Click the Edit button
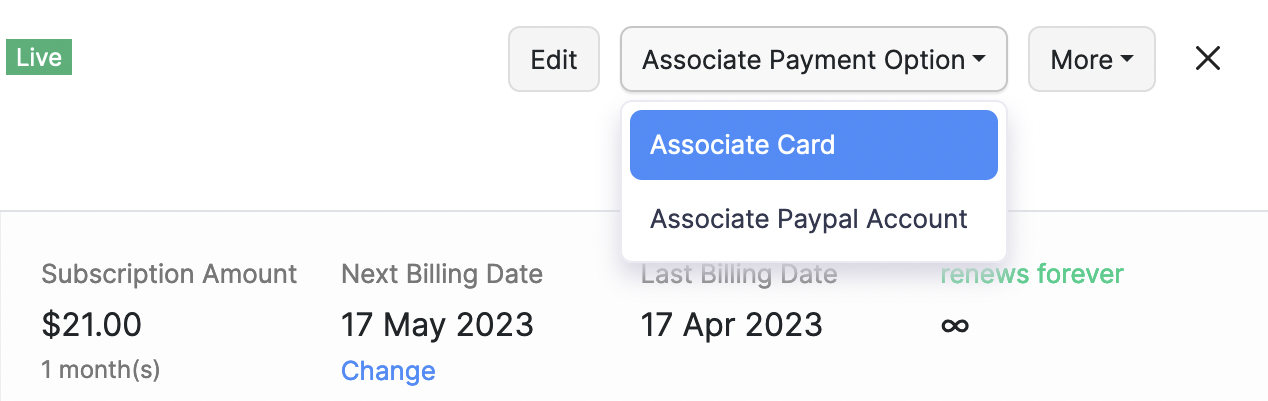 point(554,60)
